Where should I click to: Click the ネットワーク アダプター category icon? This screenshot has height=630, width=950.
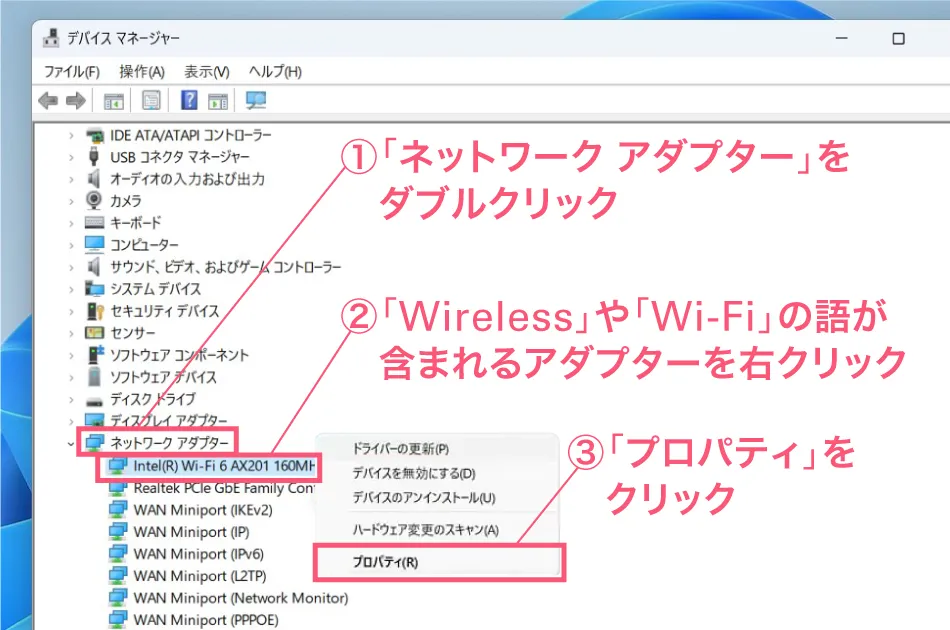coord(93,441)
